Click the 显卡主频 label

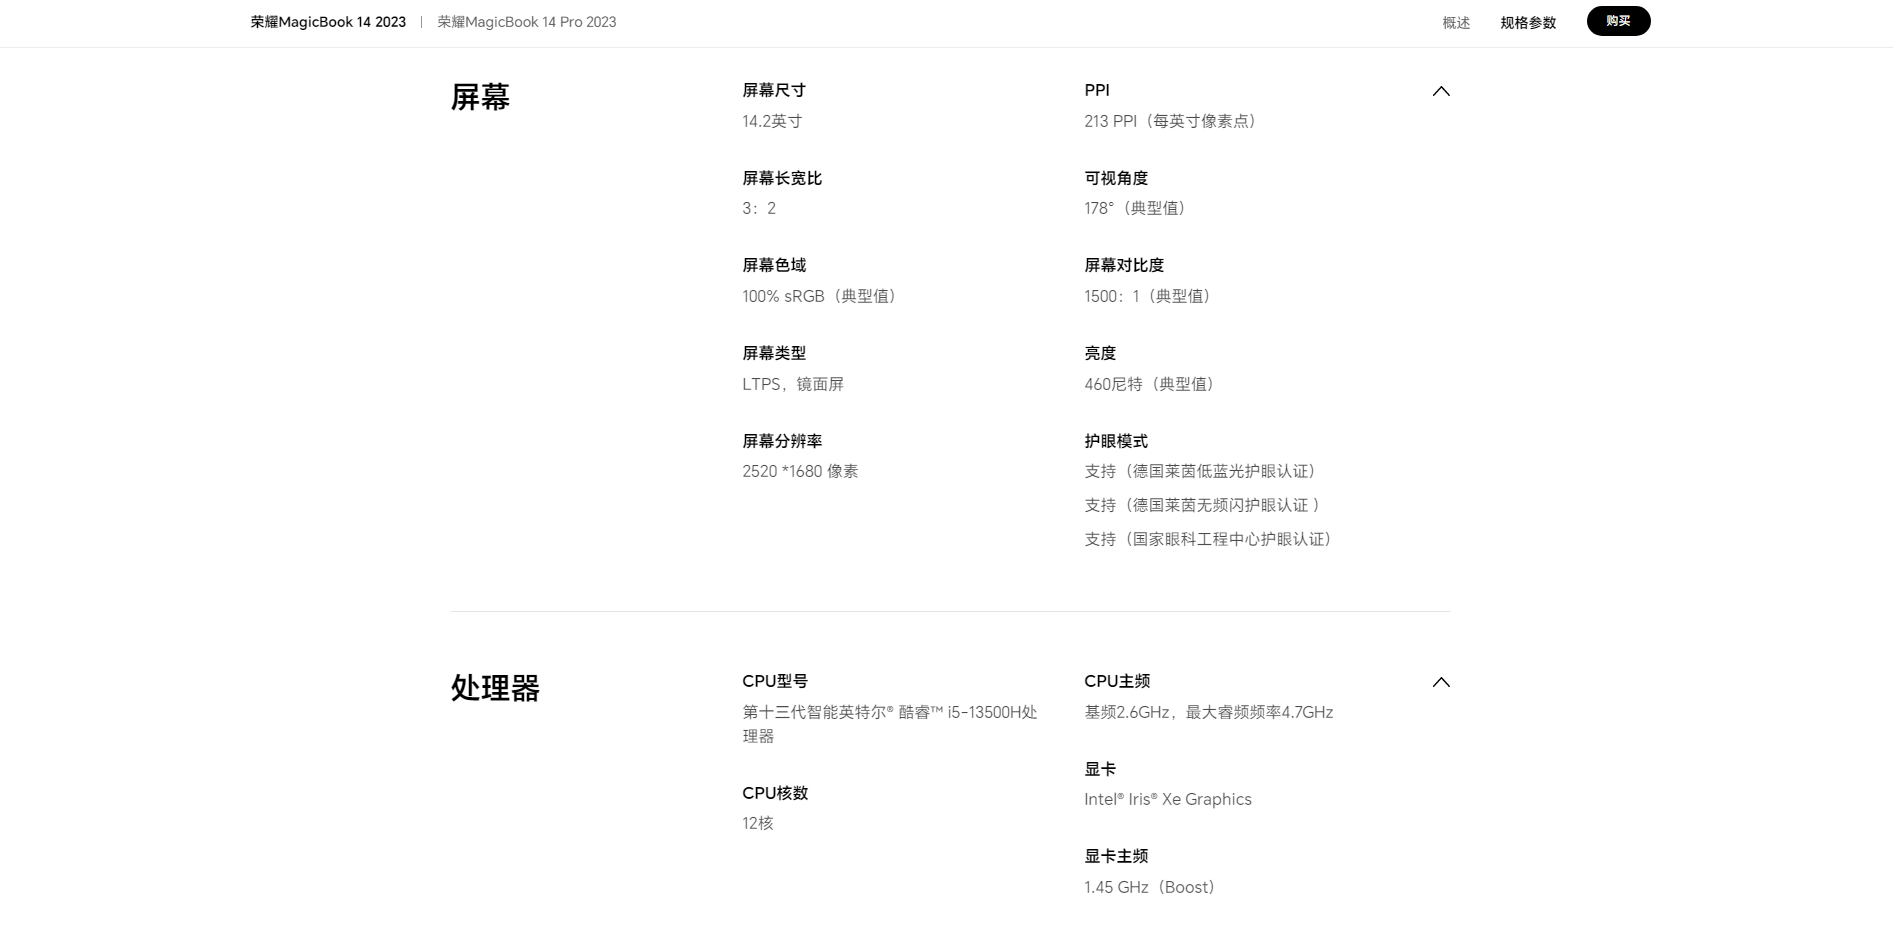1116,856
